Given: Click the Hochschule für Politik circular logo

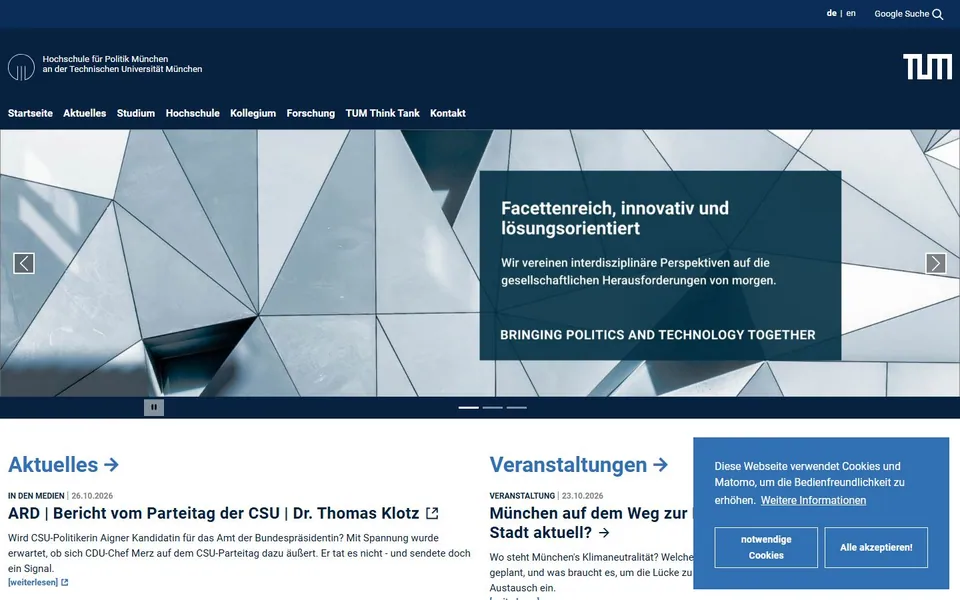Looking at the screenshot, I should pyautogui.click(x=21, y=67).
